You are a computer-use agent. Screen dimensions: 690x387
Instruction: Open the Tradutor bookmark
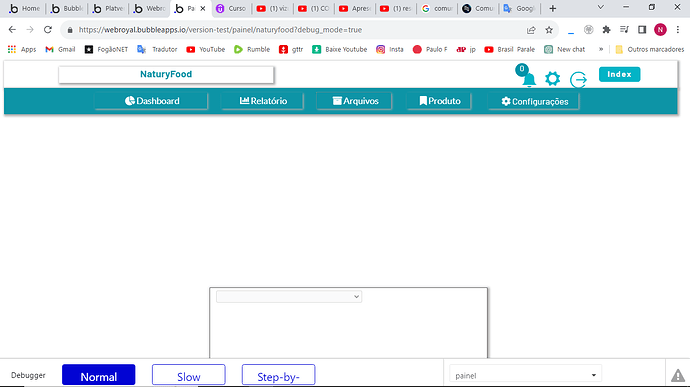pyautogui.click(x=157, y=49)
